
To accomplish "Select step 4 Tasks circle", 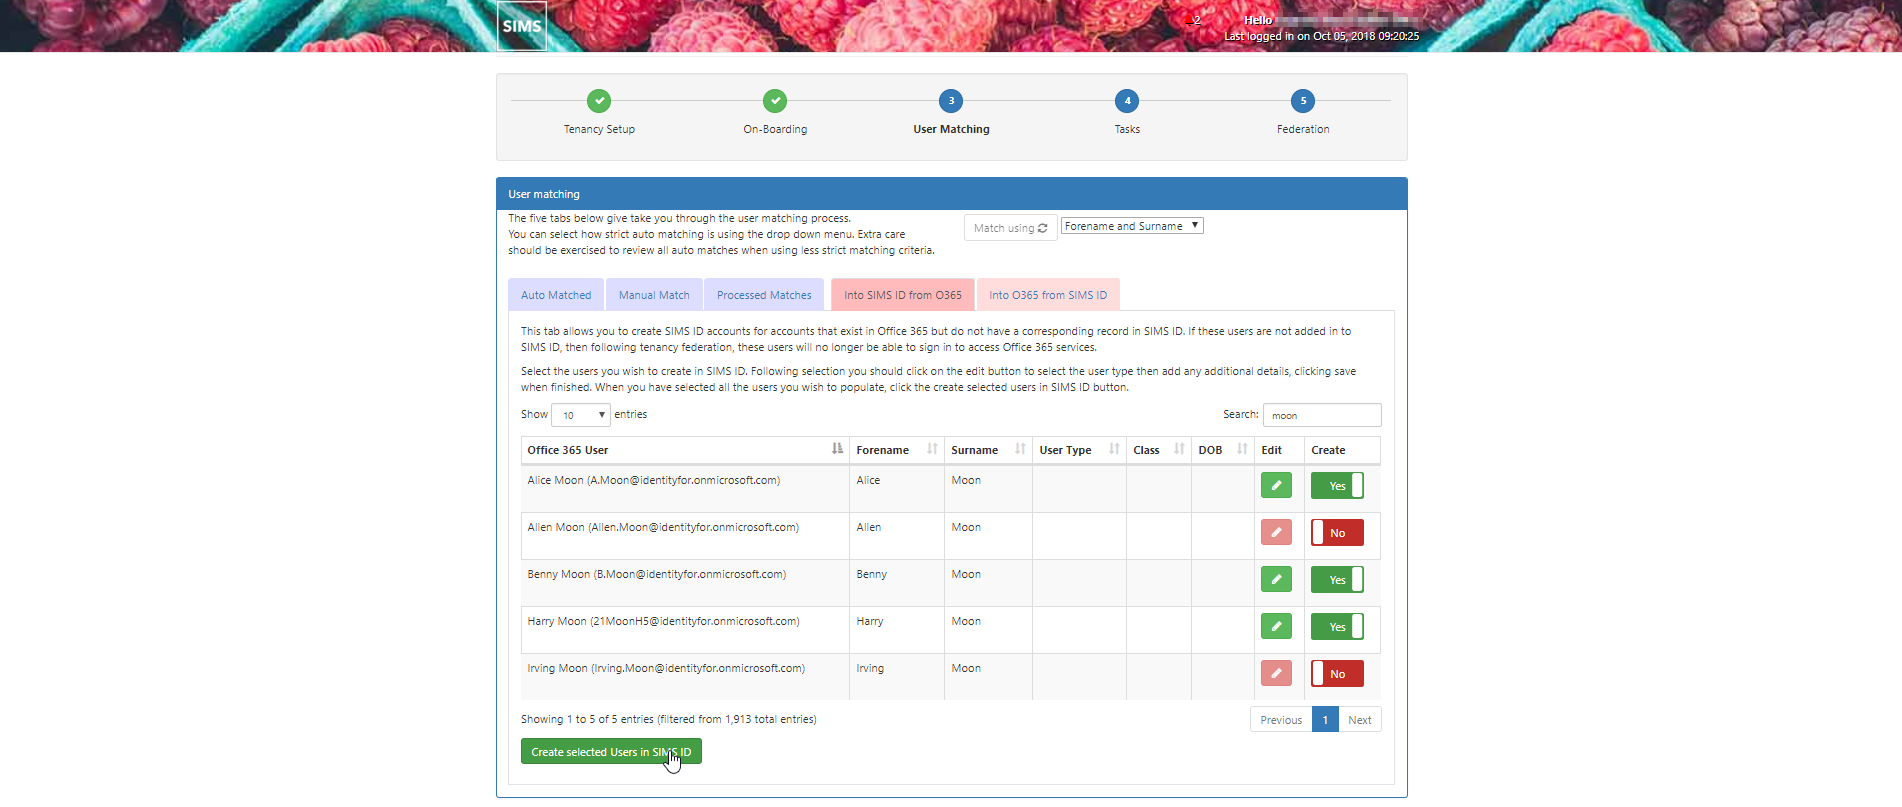I will coord(1127,101).
